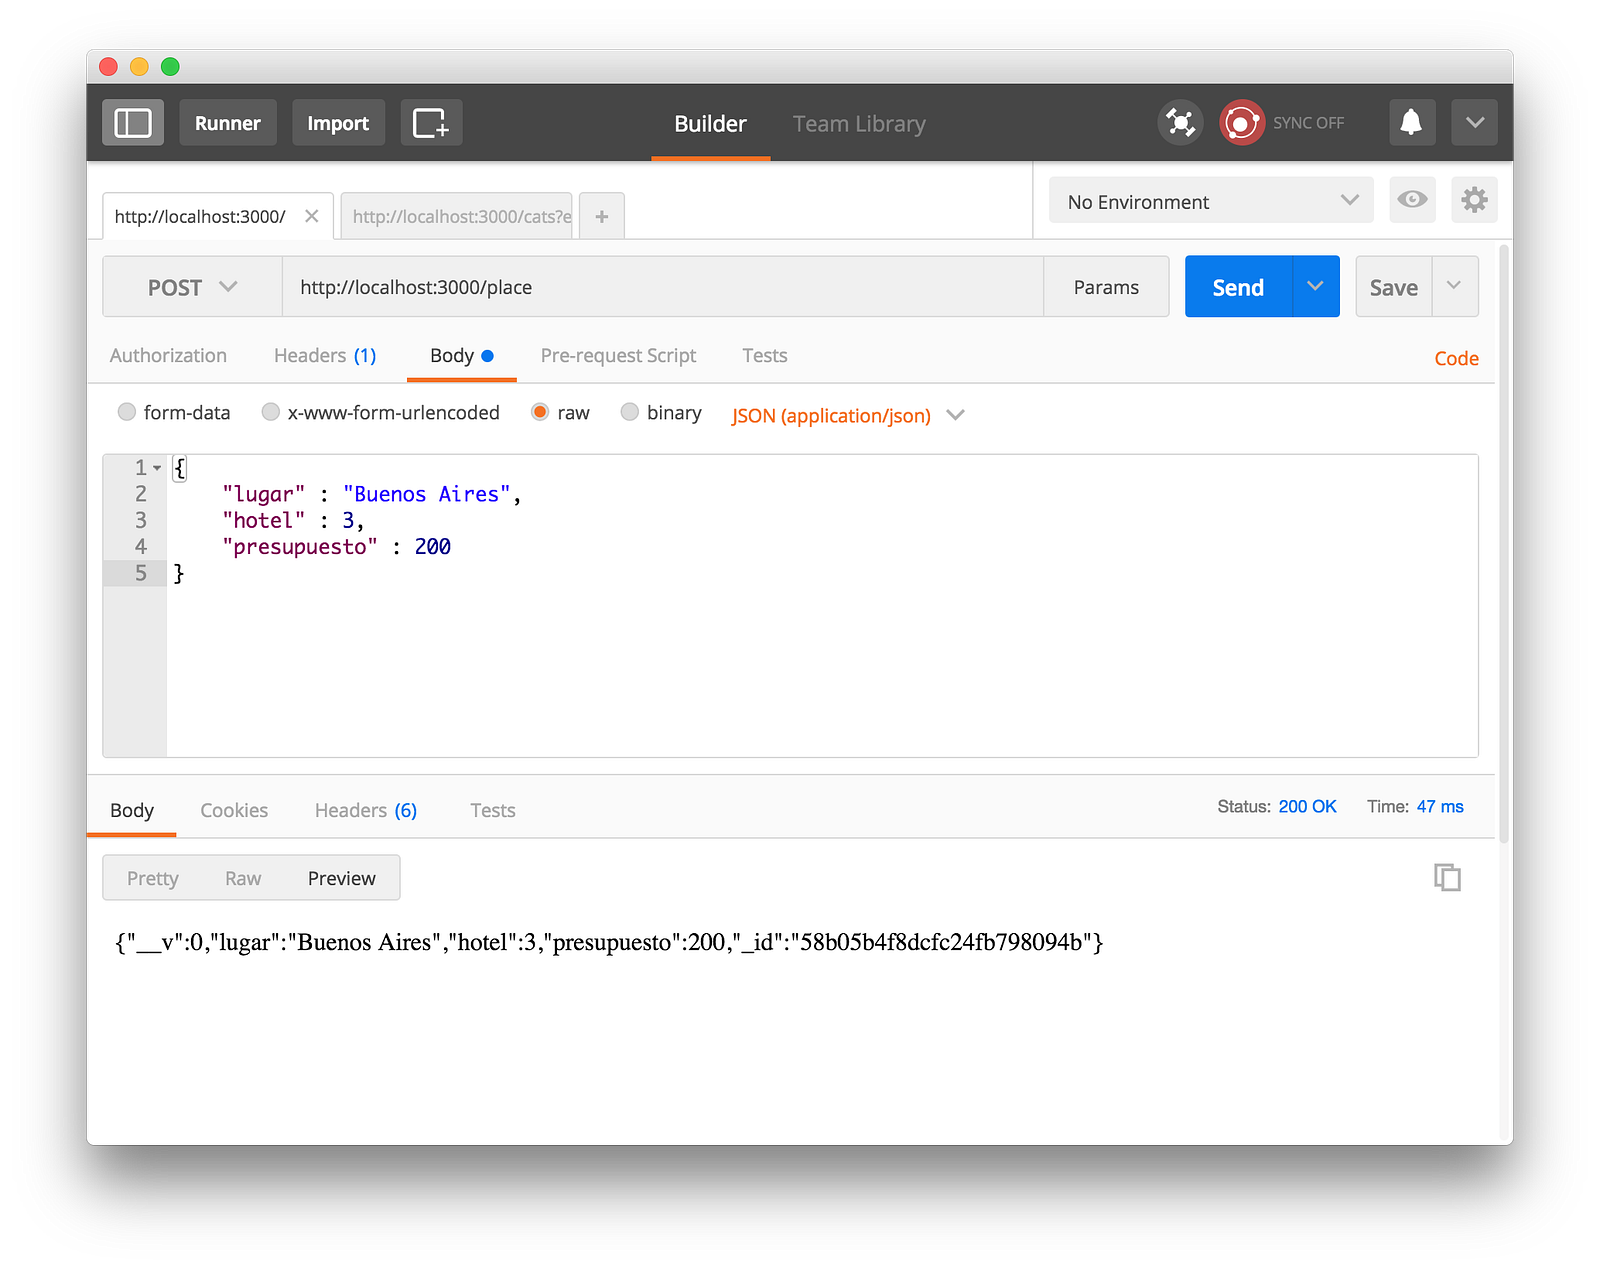Show environment quick look eye

pos(1412,200)
